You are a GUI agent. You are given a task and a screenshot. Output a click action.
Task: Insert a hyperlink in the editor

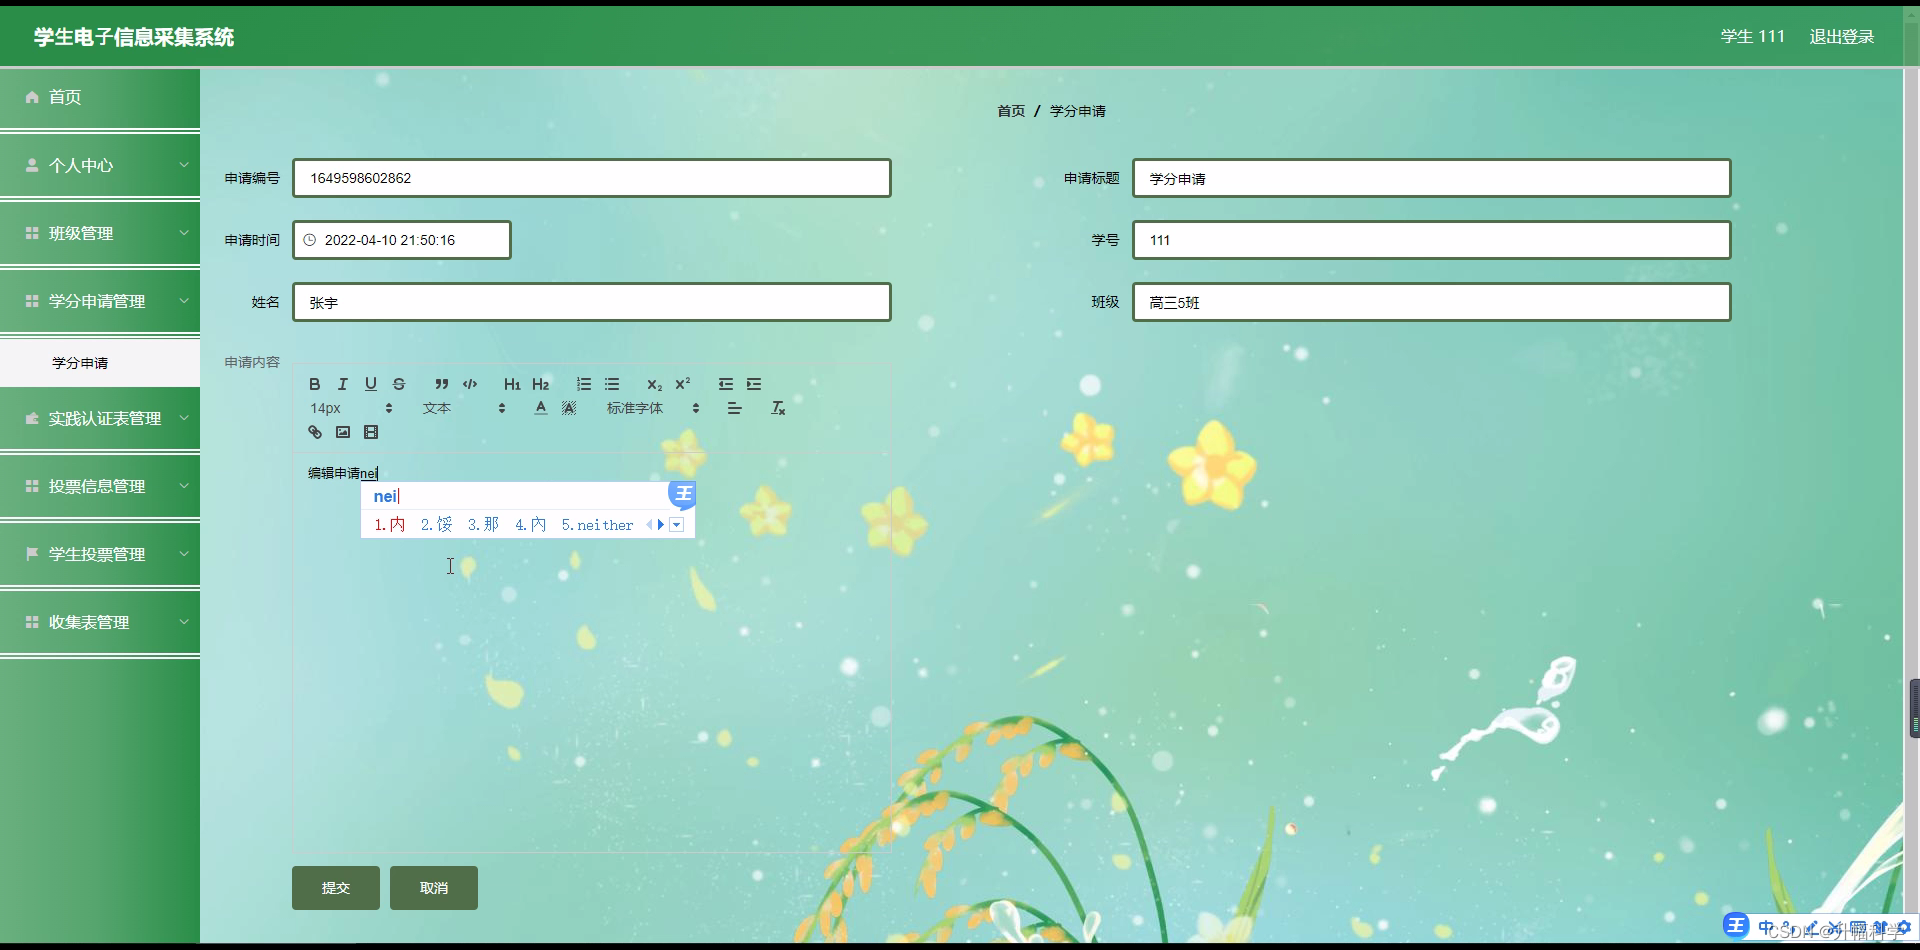(315, 432)
